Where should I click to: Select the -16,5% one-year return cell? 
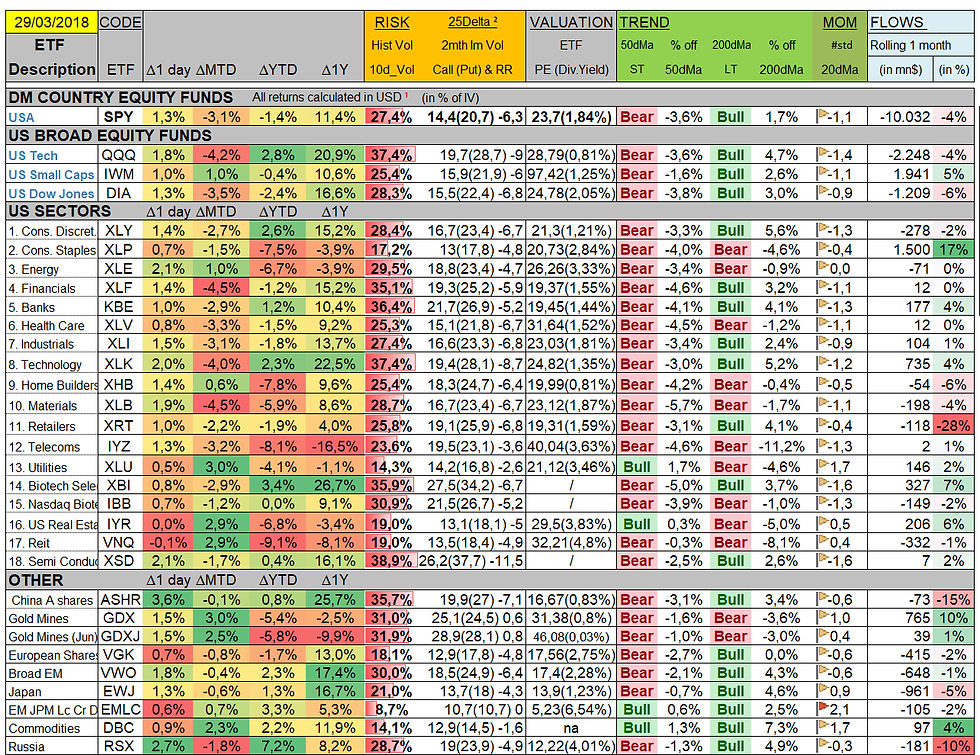click(x=335, y=446)
